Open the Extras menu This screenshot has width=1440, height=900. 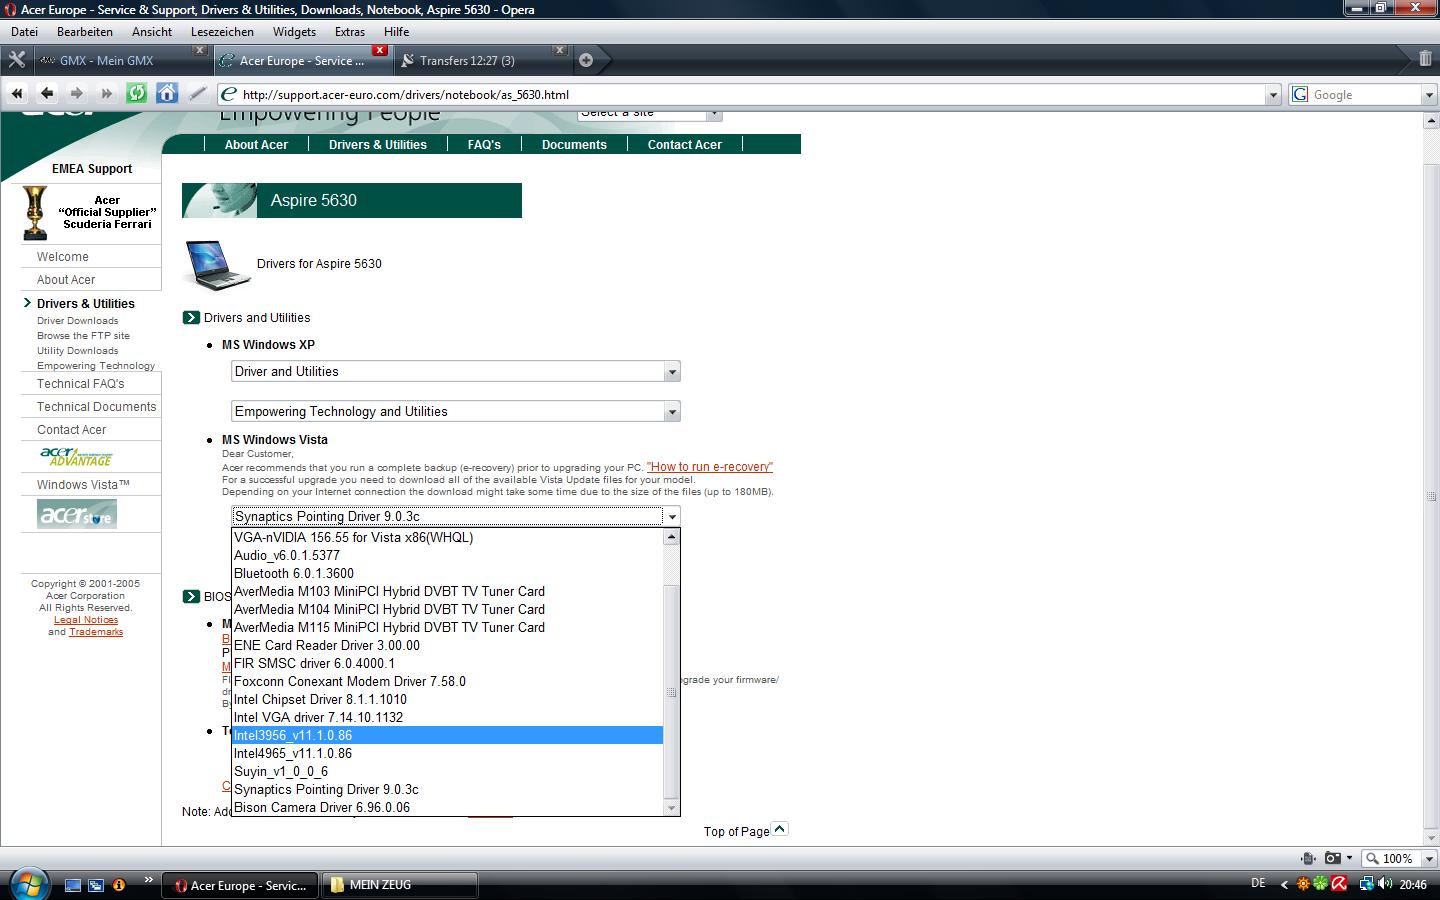click(x=350, y=31)
